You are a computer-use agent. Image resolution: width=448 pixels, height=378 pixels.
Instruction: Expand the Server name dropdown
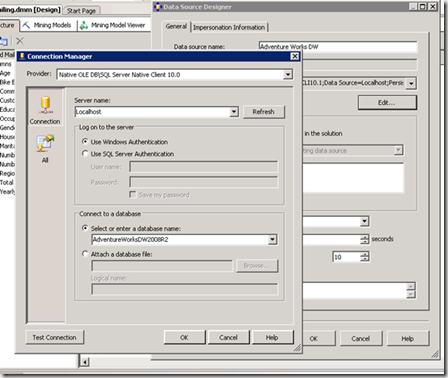point(234,112)
